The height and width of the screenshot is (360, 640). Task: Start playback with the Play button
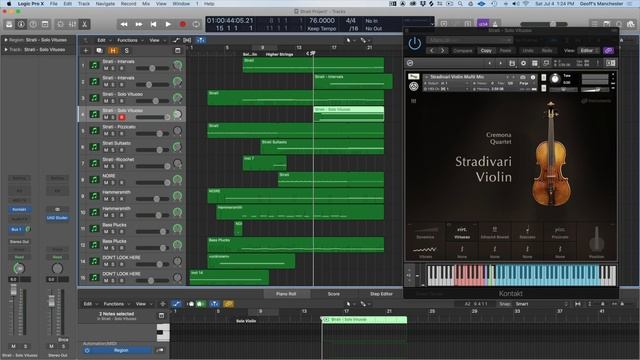pyautogui.click(x=168, y=24)
